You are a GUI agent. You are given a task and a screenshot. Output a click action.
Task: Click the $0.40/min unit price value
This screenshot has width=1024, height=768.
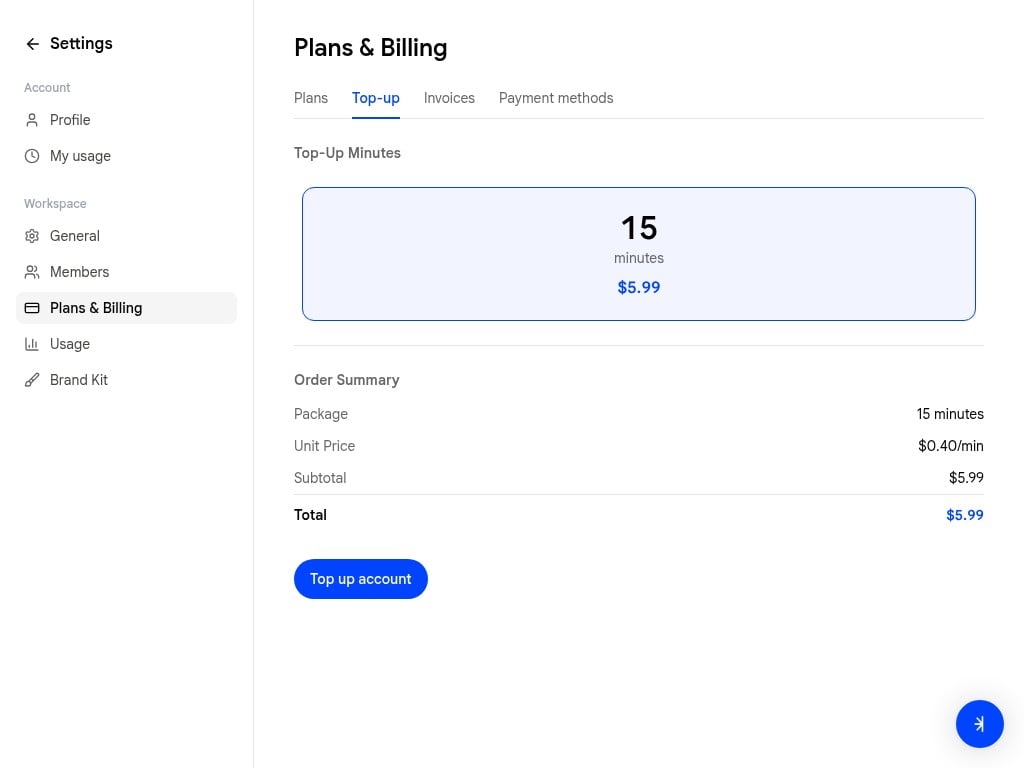tap(950, 446)
